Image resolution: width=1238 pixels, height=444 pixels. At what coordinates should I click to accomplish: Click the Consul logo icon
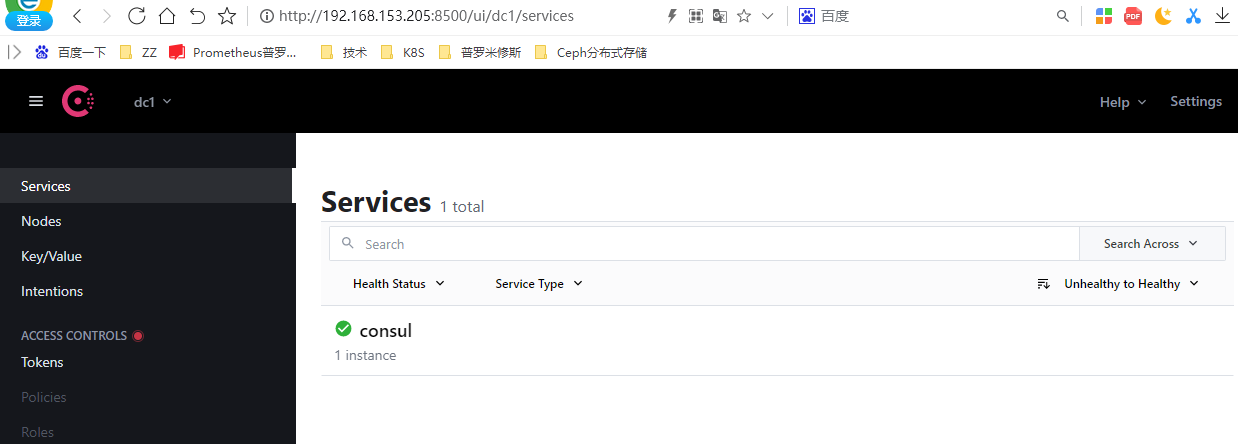pyautogui.click(x=78, y=101)
